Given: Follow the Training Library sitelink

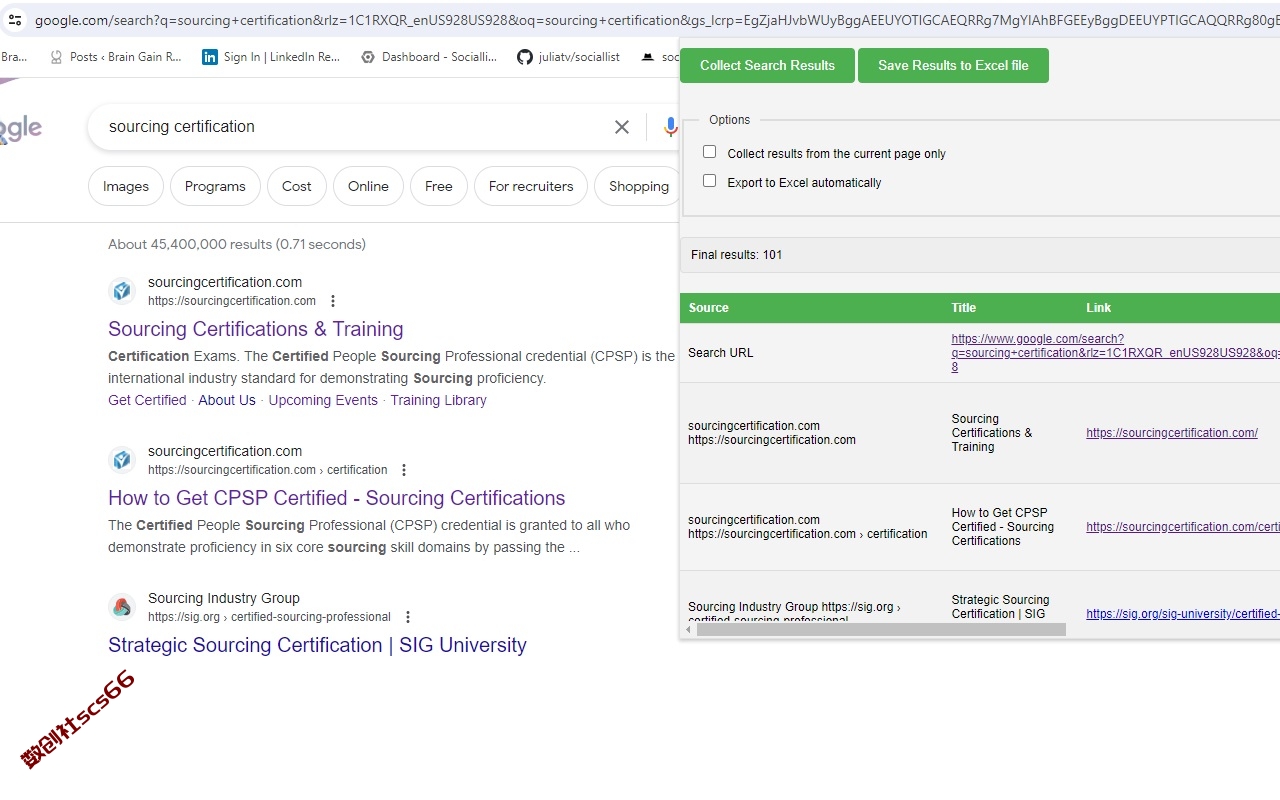Looking at the screenshot, I should (438, 400).
